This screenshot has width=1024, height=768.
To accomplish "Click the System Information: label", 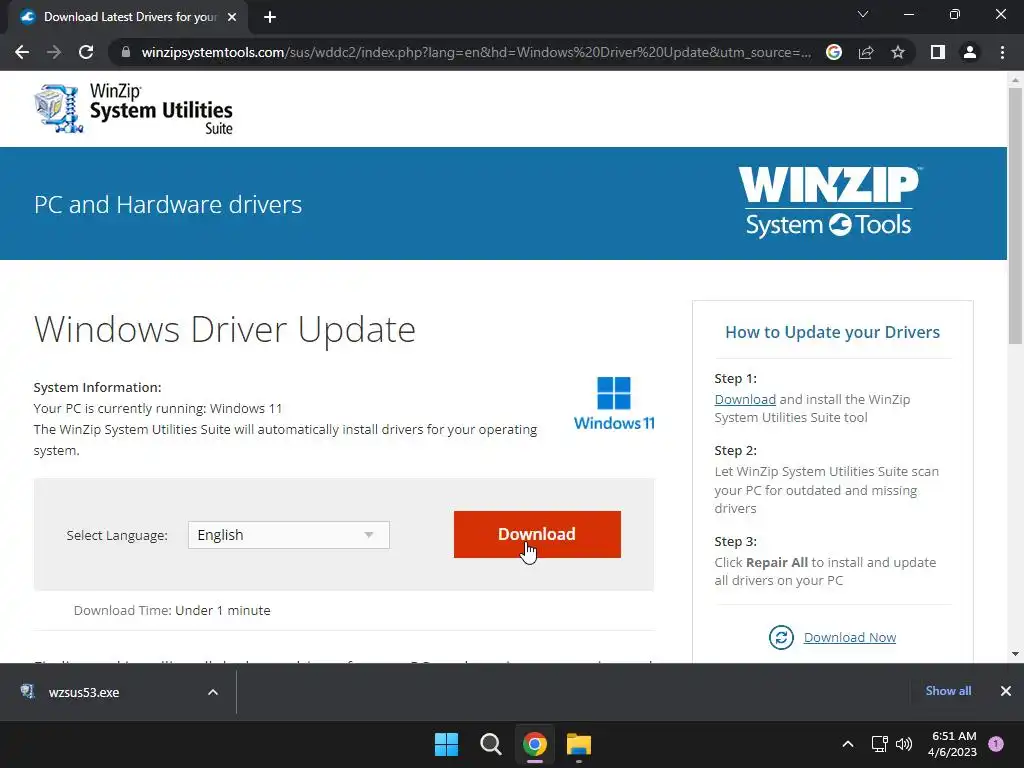I will (97, 387).
